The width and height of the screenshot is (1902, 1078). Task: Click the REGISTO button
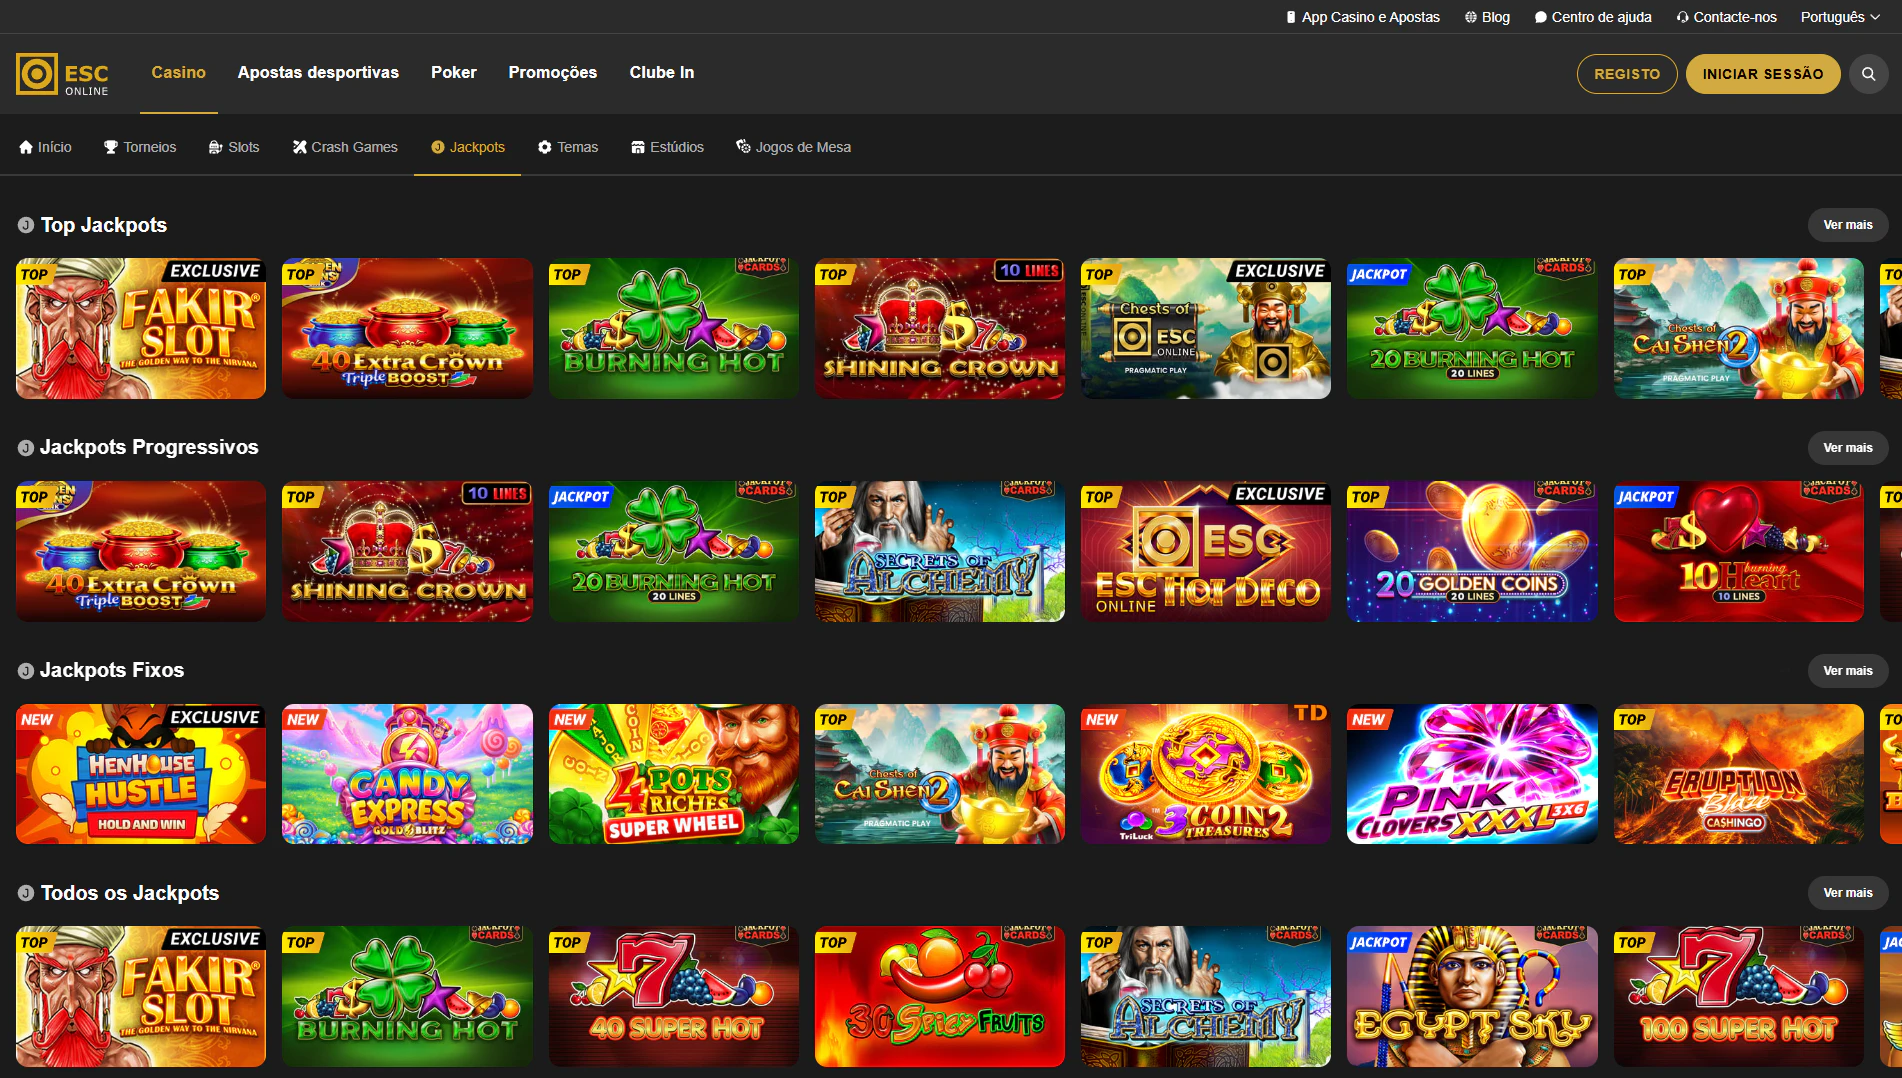pos(1627,74)
